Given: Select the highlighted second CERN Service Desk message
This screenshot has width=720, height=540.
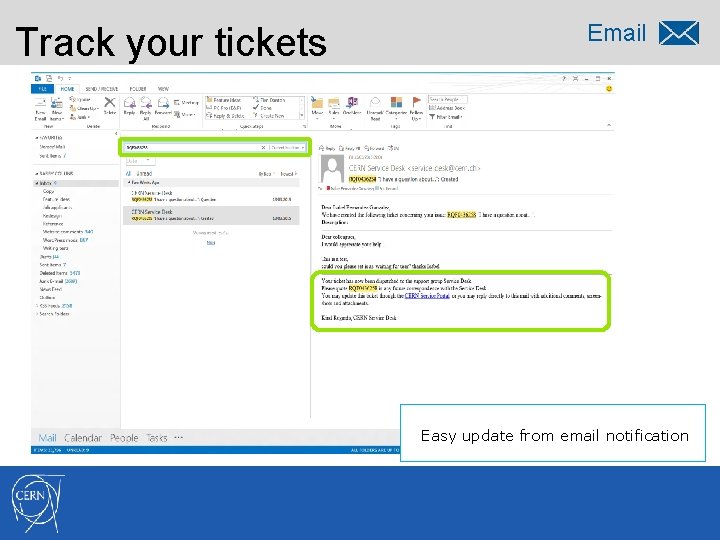Looking at the screenshot, I should point(211,215).
